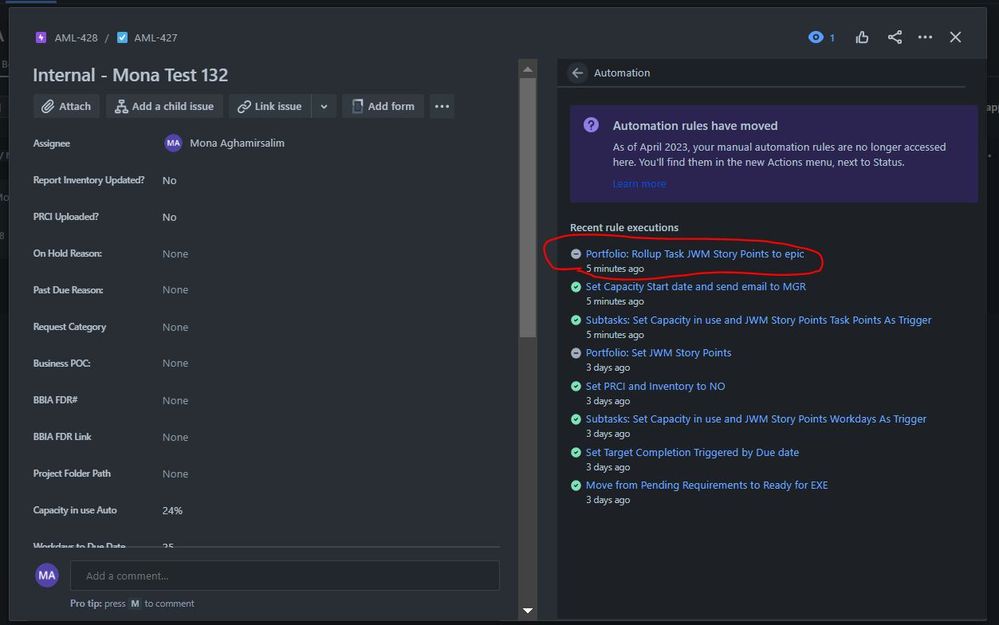
Task: Close the issue dialog
Action: coord(955,37)
